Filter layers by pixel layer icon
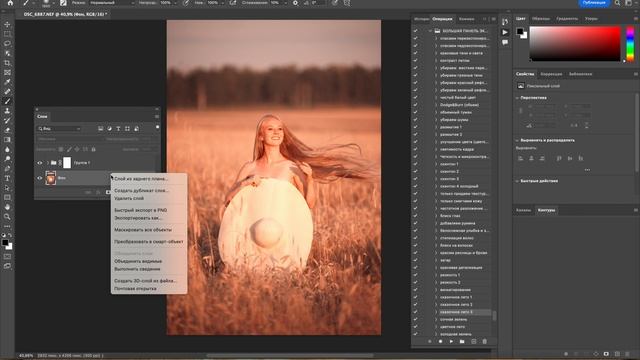This screenshot has width=640, height=360. pyautogui.click(x=100, y=129)
